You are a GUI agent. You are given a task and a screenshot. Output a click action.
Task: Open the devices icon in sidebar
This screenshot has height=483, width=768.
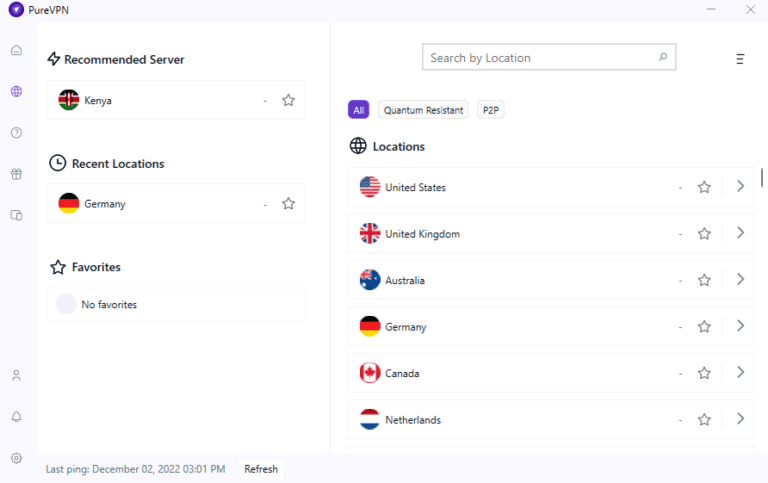coord(16,215)
